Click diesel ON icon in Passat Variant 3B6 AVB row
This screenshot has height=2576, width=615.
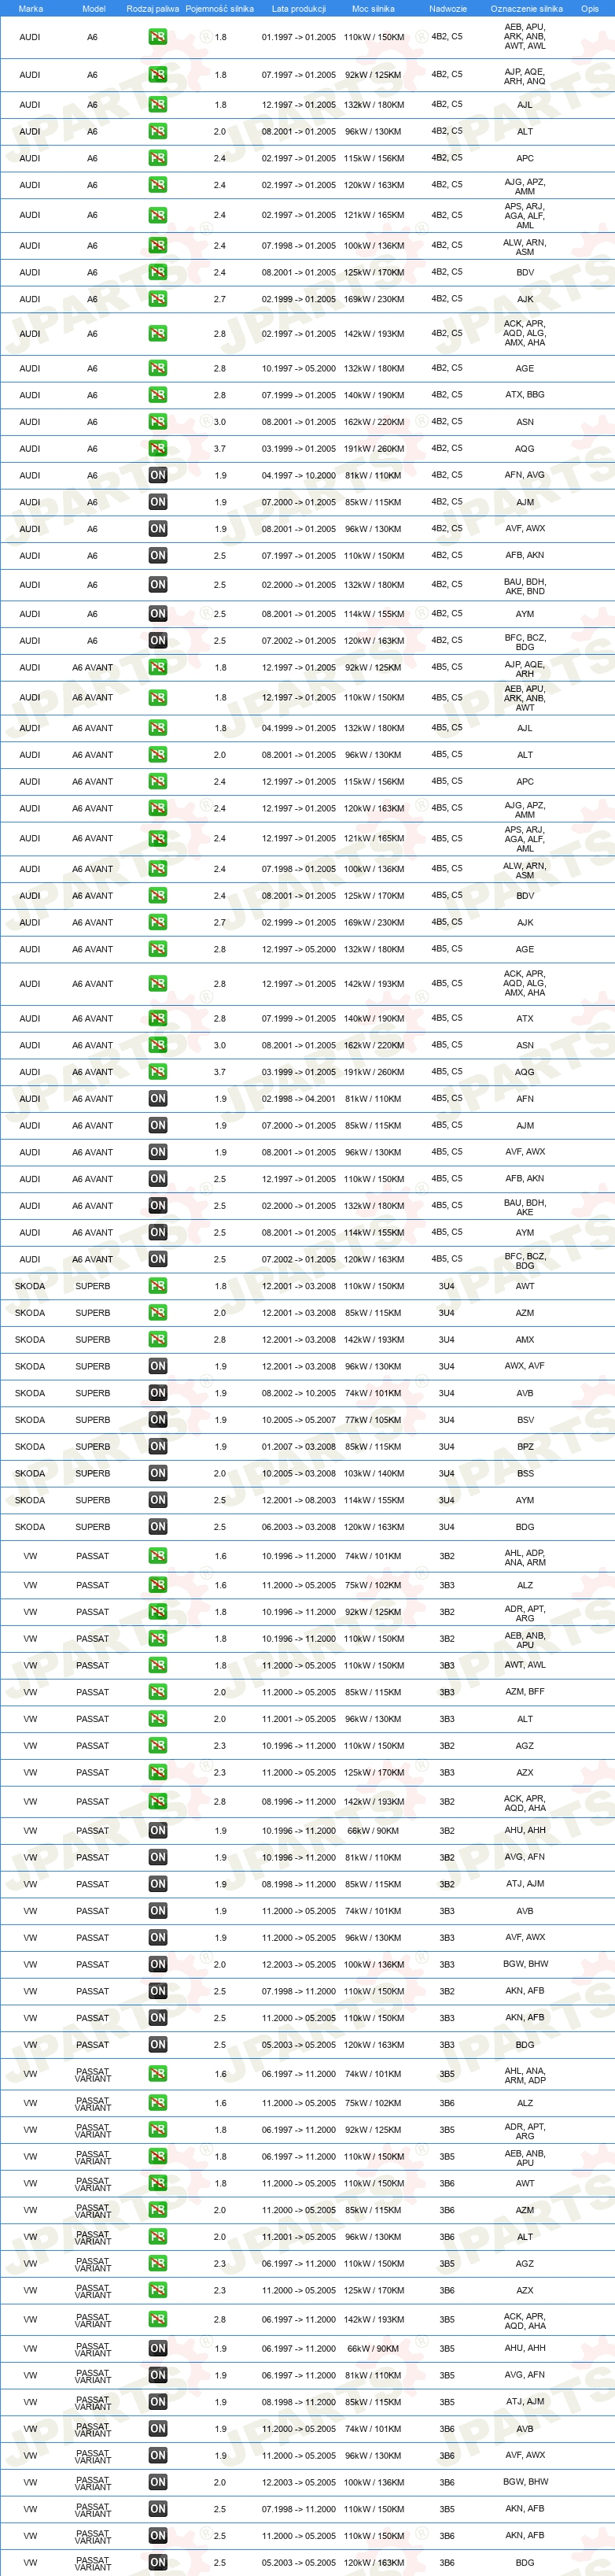click(158, 2429)
